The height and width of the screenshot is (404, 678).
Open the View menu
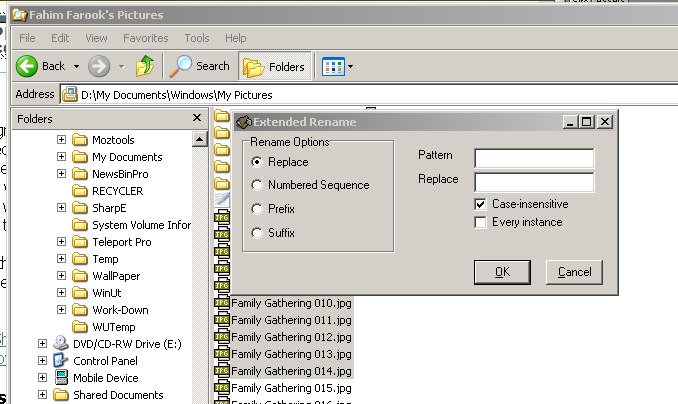(96, 38)
